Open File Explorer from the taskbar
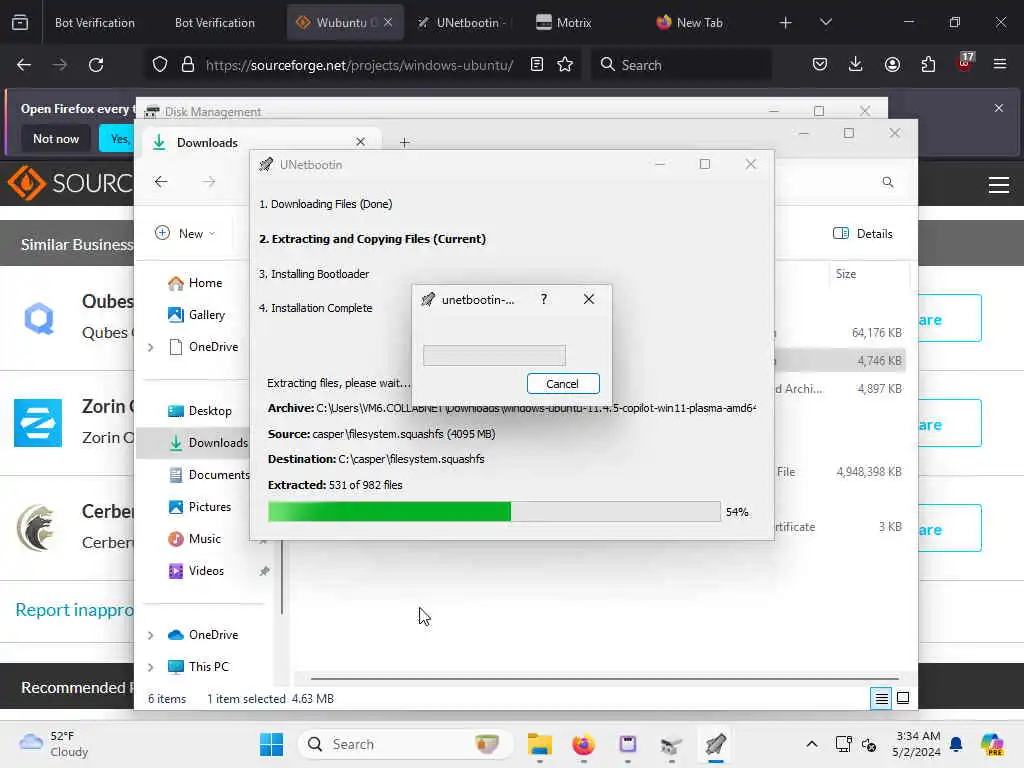The width and height of the screenshot is (1024, 768). tap(539, 744)
